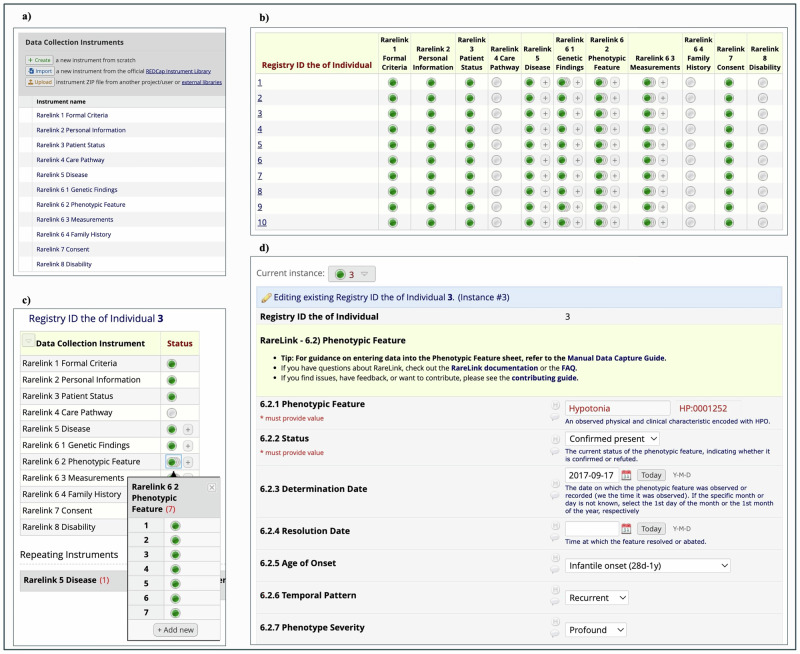Viewport: 800px width, 654px height.
Task: Open contributing guide link
Action: coord(544,379)
